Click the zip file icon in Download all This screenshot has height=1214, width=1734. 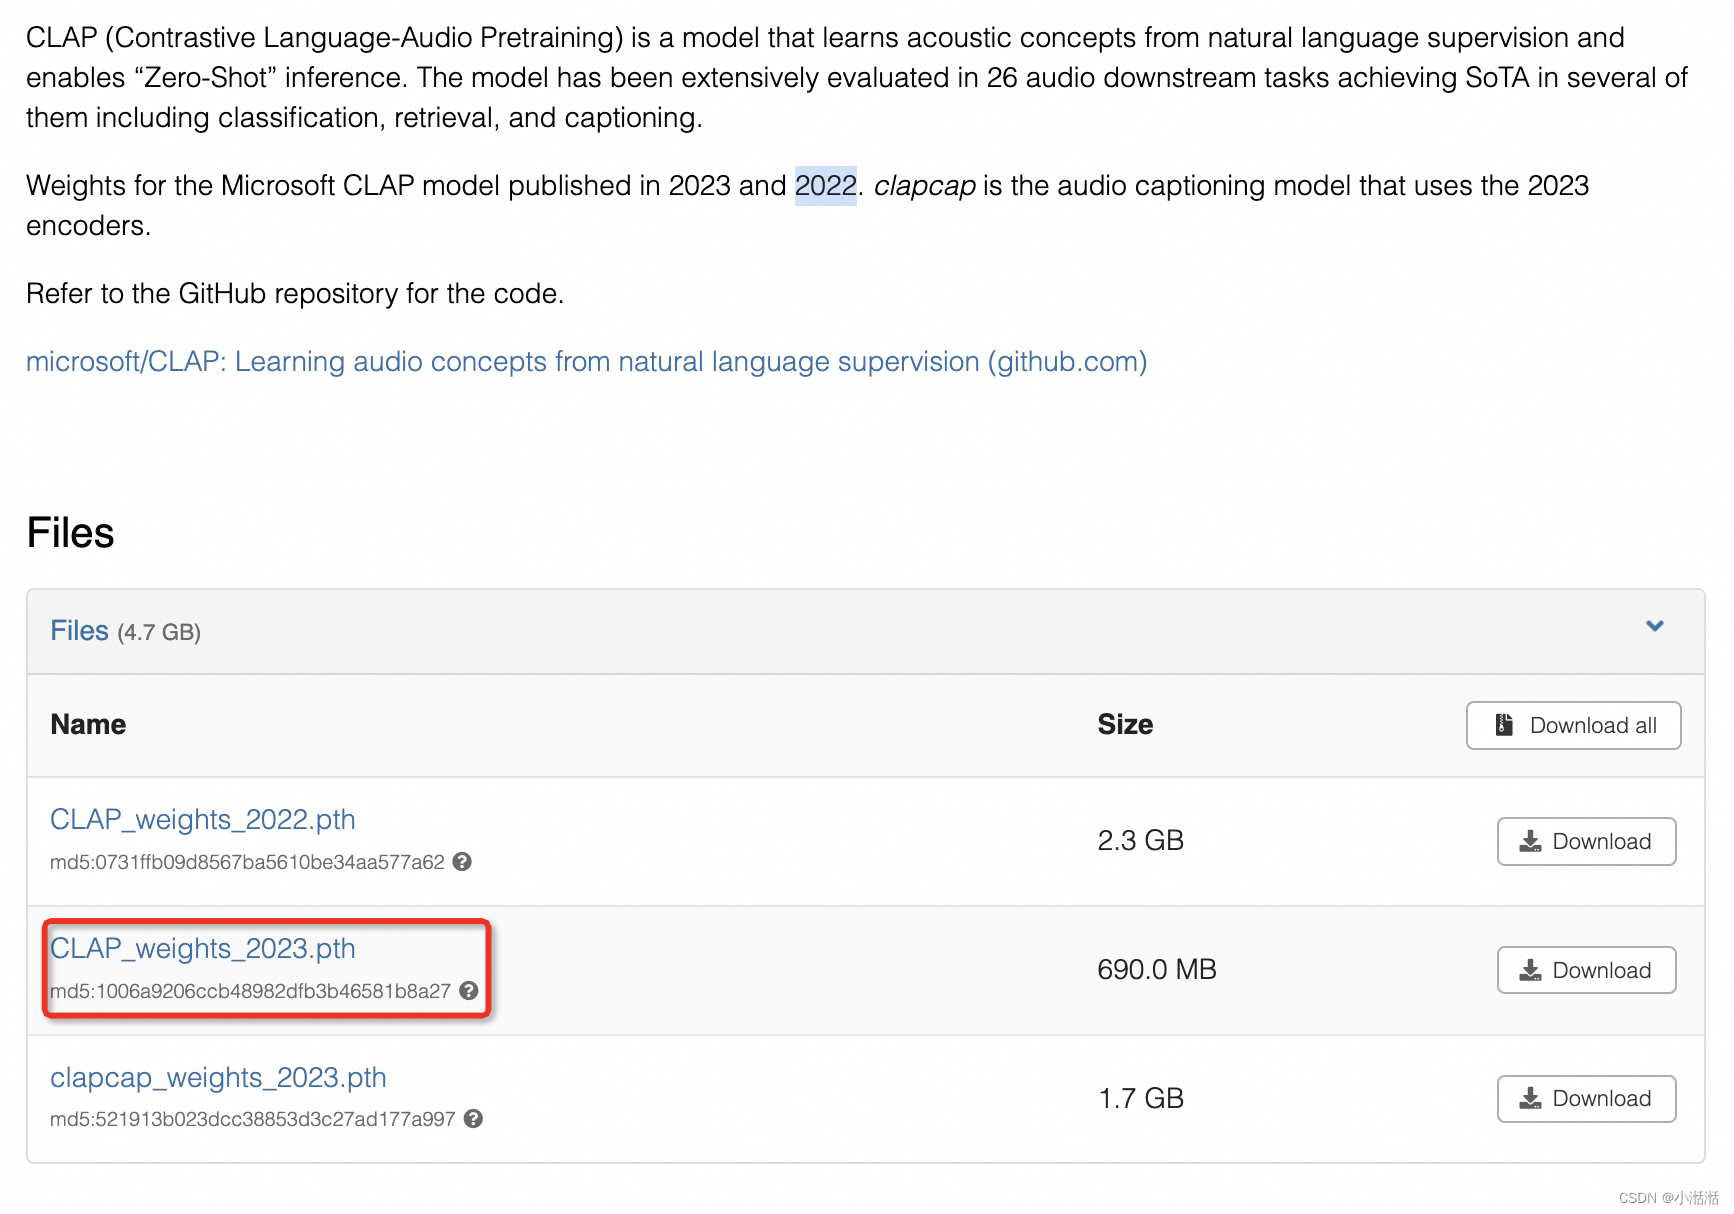[1504, 724]
